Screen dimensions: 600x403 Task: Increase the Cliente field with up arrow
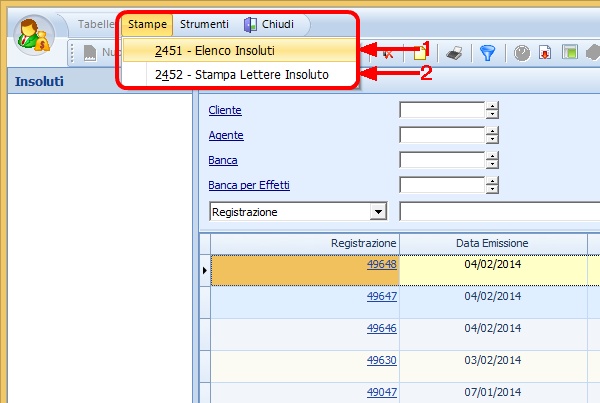pos(492,106)
